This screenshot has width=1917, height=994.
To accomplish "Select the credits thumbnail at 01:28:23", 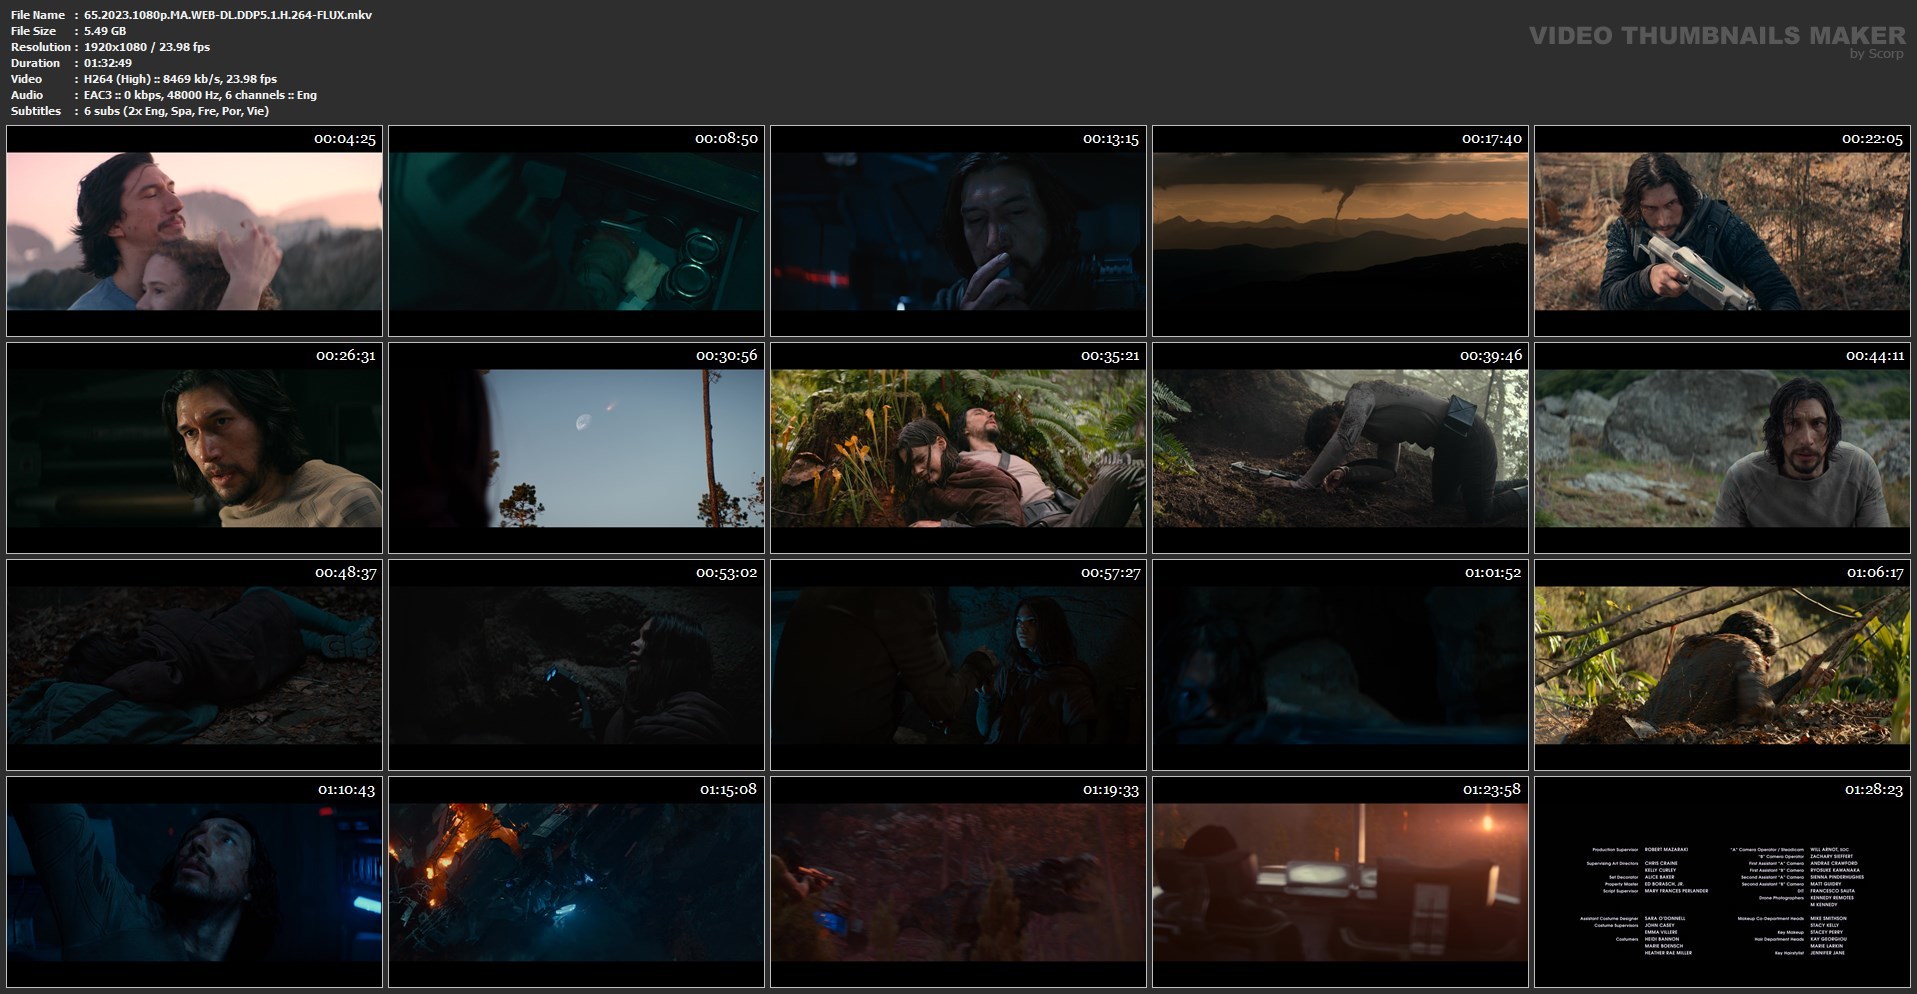I will coord(1722,882).
